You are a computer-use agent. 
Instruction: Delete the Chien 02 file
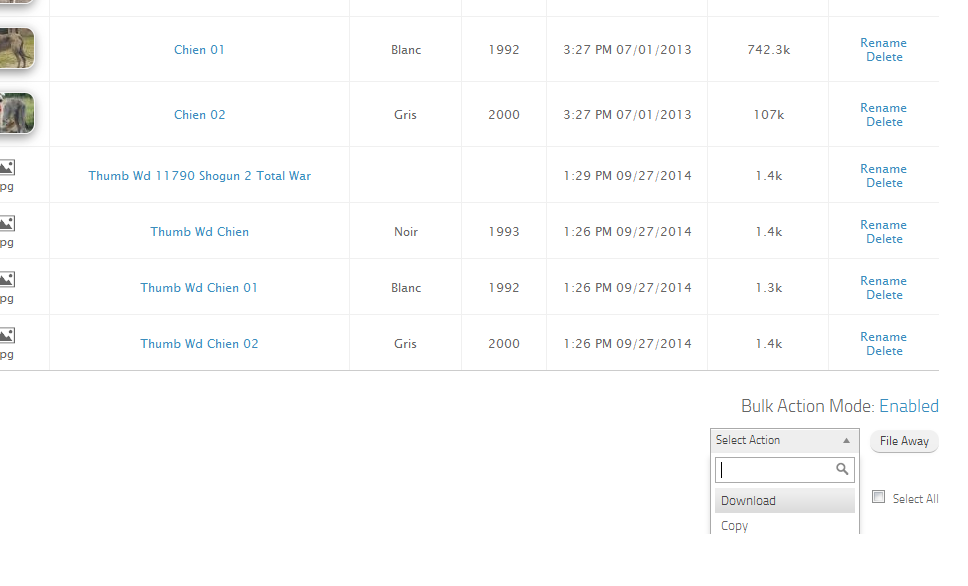[884, 122]
